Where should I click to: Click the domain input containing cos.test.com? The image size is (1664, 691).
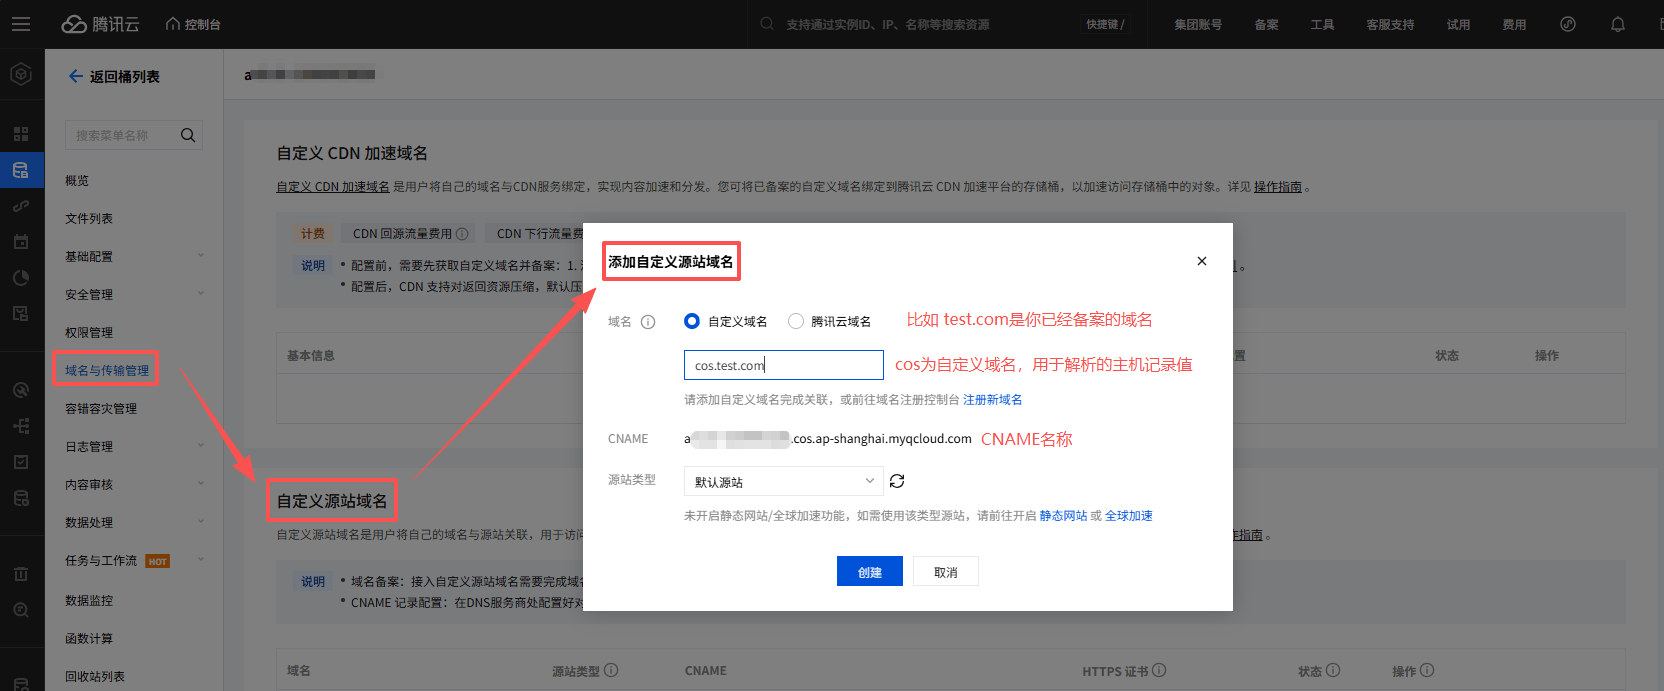pyautogui.click(x=784, y=365)
